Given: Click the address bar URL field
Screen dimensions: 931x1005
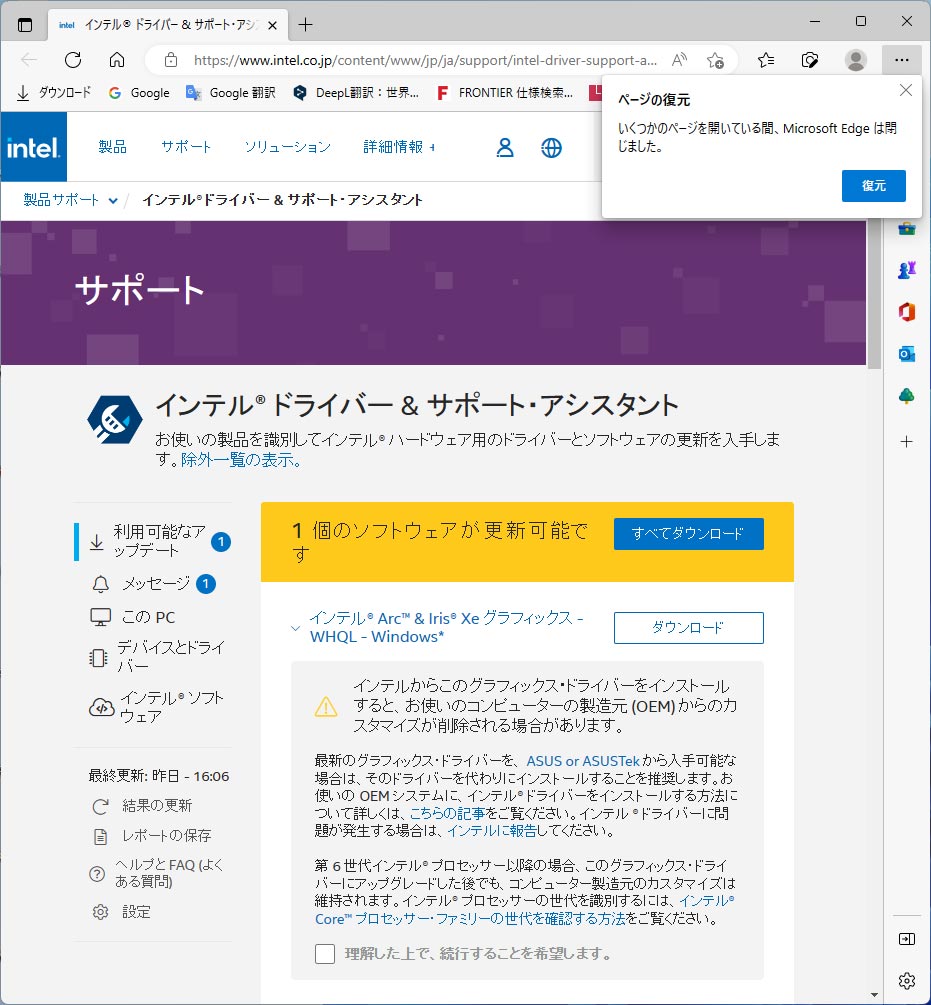Looking at the screenshot, I should click(425, 60).
